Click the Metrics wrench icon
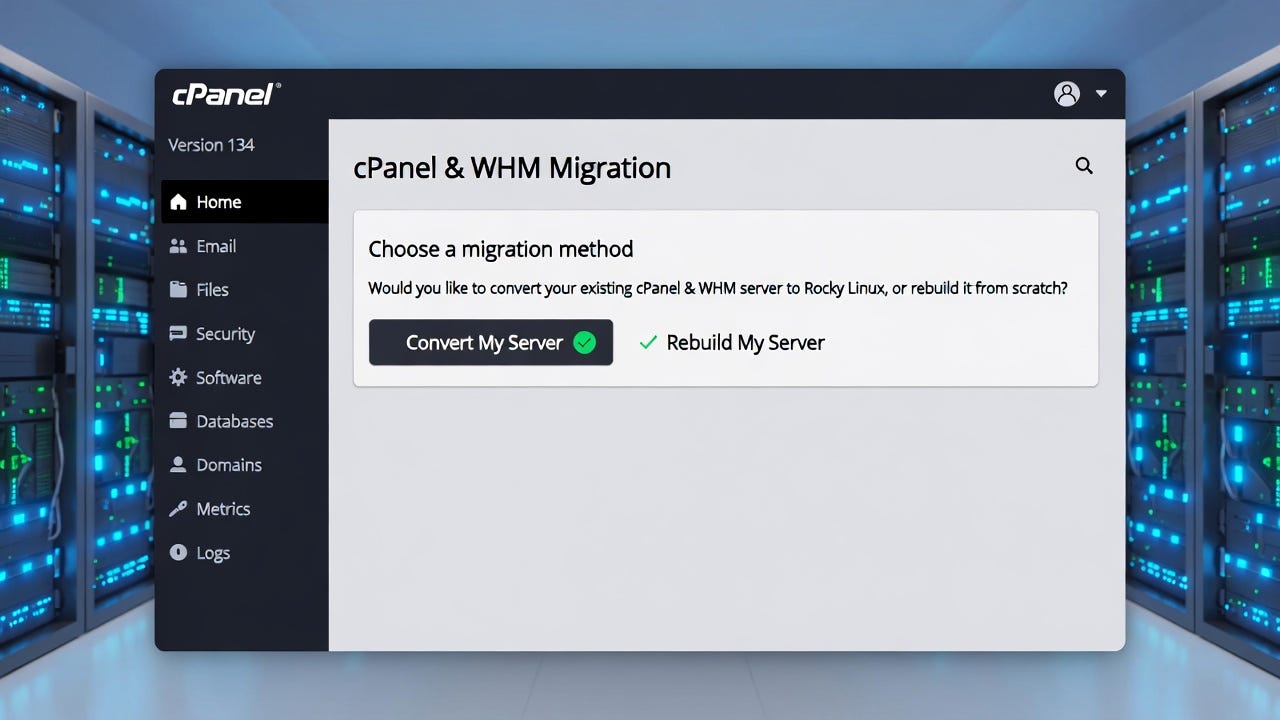1280x720 pixels. pos(178,509)
